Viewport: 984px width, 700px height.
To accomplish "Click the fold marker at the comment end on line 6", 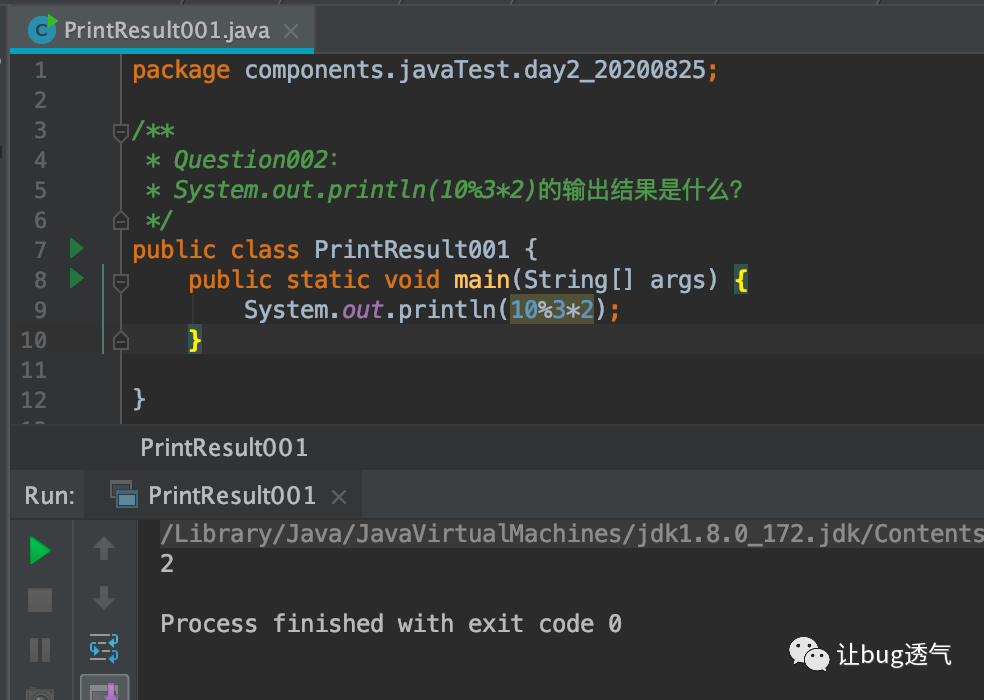I will pyautogui.click(x=120, y=220).
